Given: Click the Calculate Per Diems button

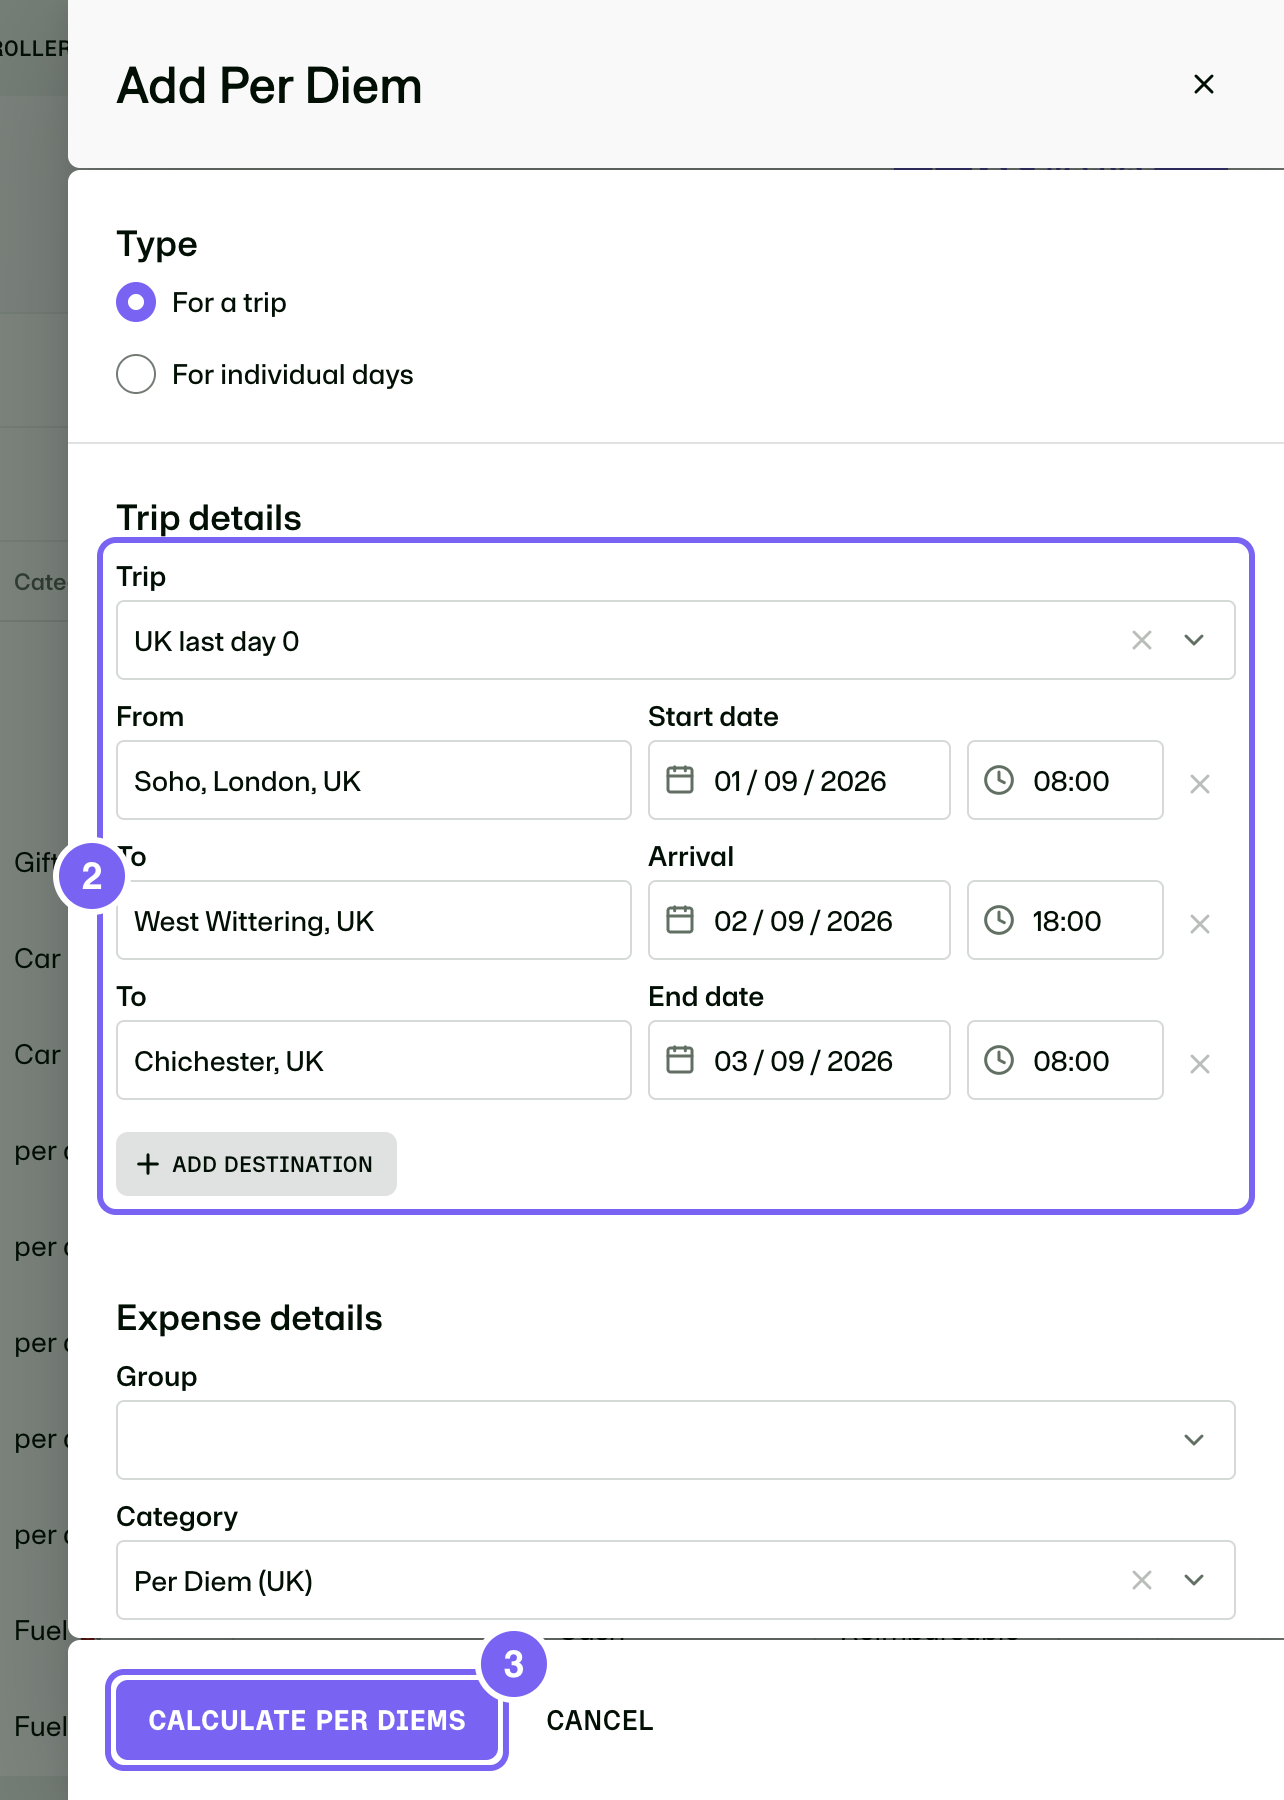Looking at the screenshot, I should tap(307, 1720).
